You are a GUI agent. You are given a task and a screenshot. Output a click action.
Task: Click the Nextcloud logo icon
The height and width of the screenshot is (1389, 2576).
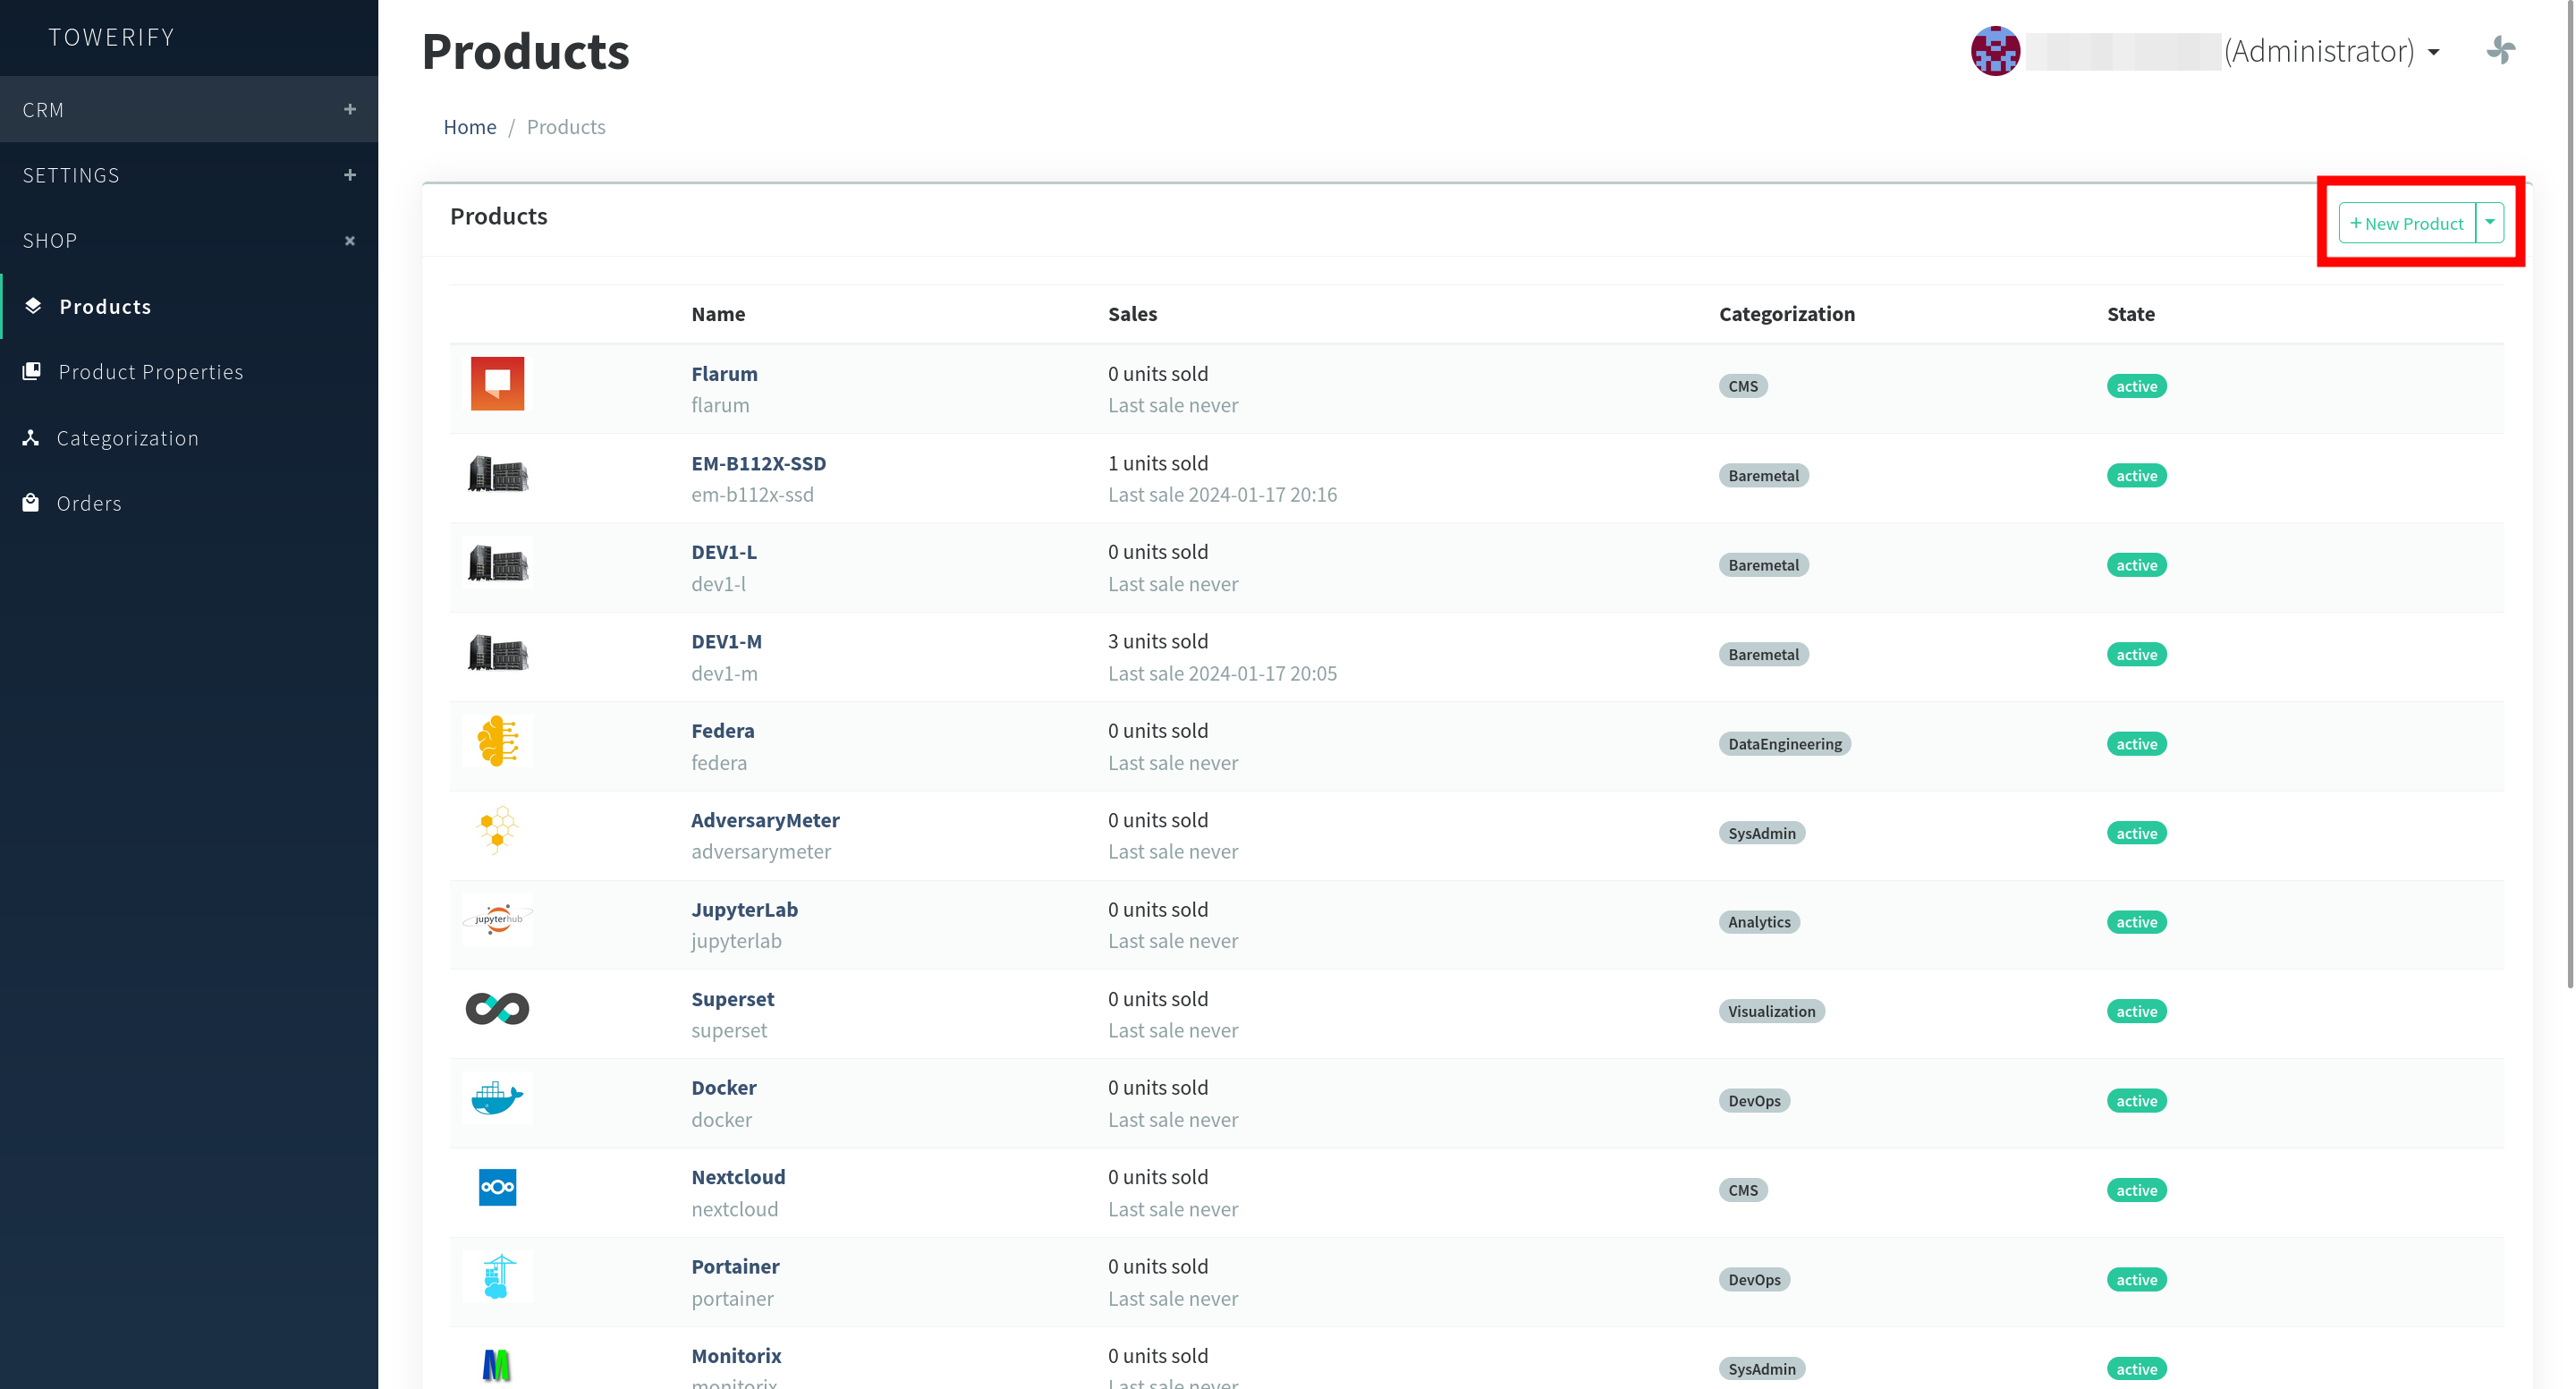point(497,1187)
